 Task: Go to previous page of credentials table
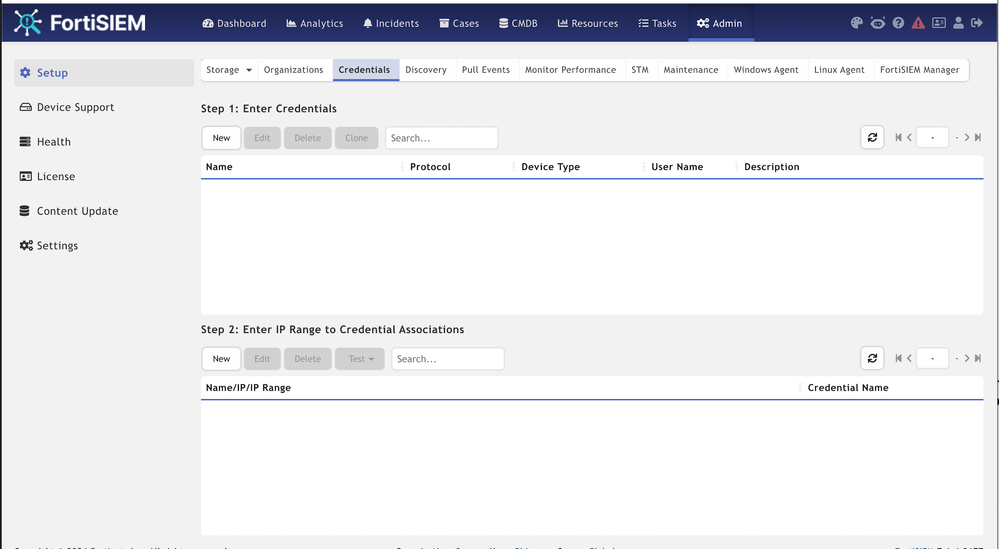coord(909,138)
